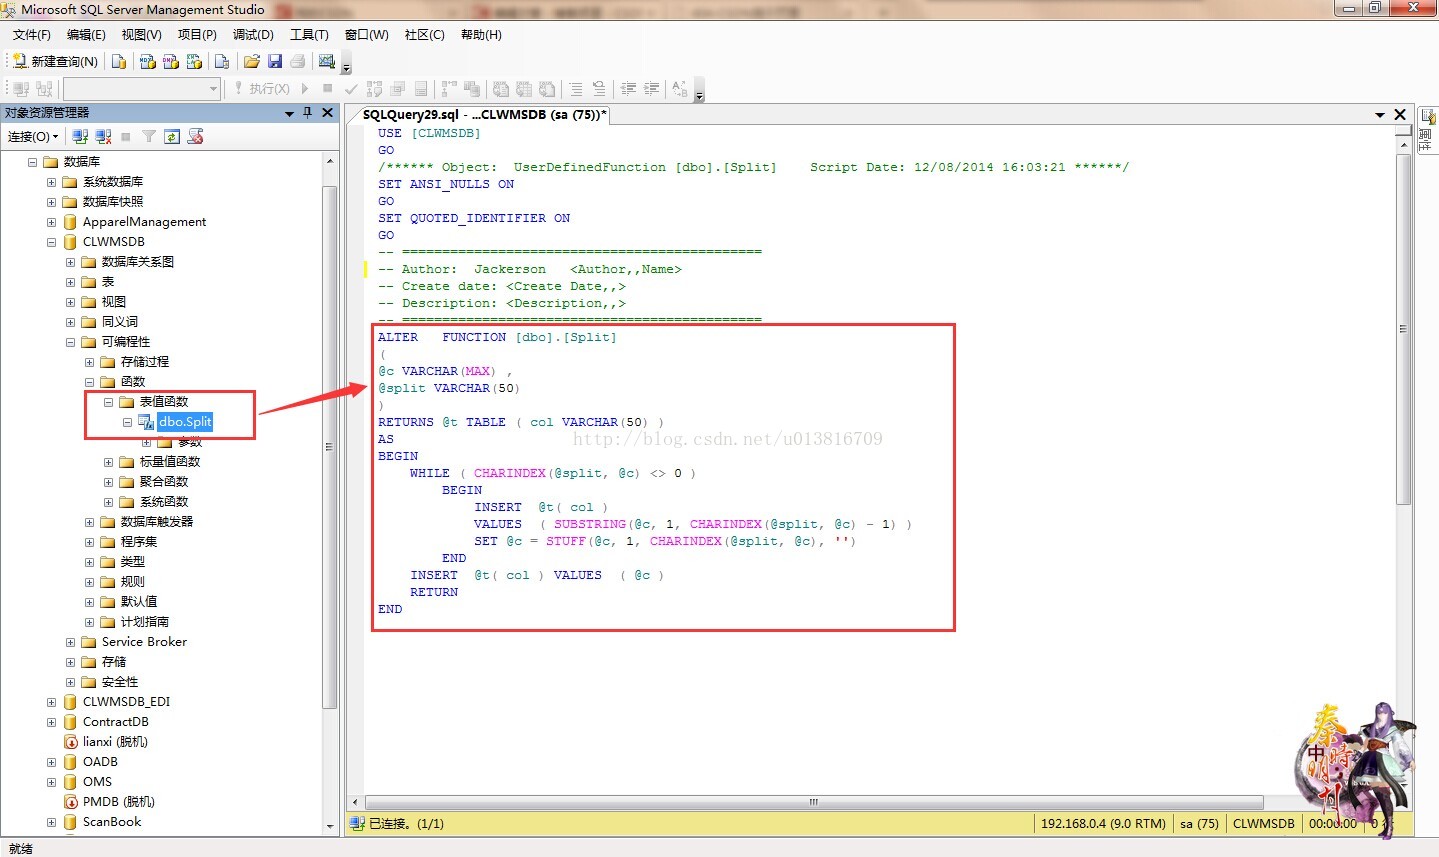Open the Help (帮助) menu

click(x=481, y=35)
